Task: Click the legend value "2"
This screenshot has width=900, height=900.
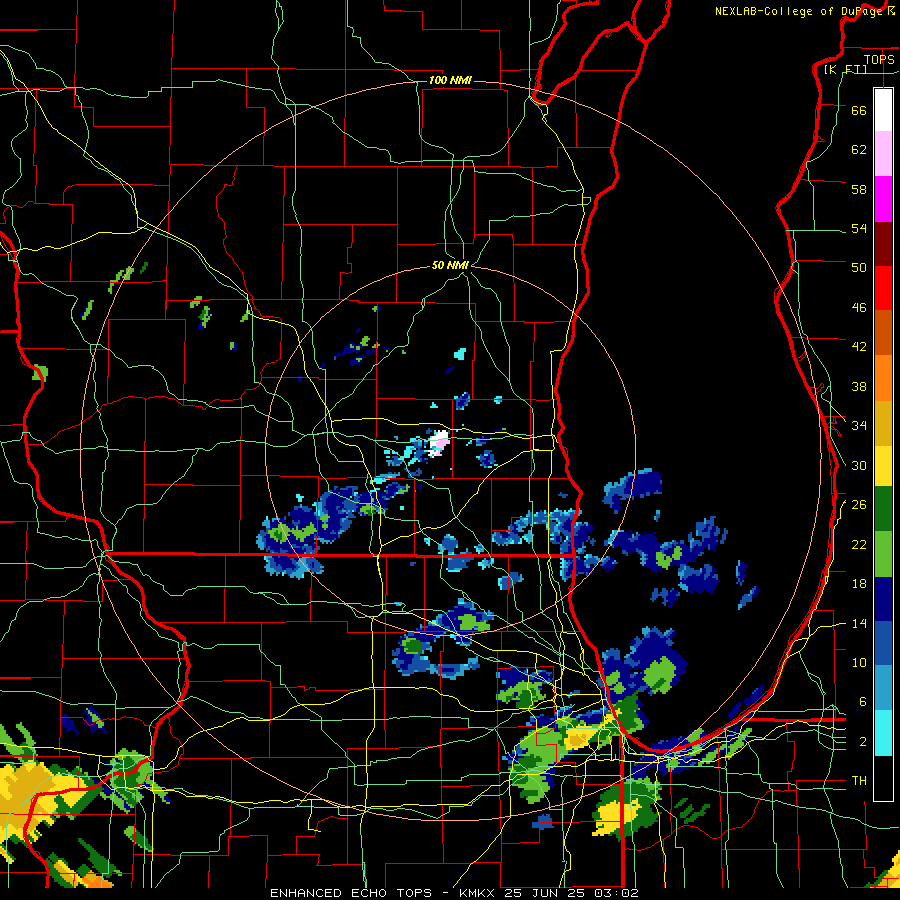Action: pyautogui.click(x=863, y=741)
